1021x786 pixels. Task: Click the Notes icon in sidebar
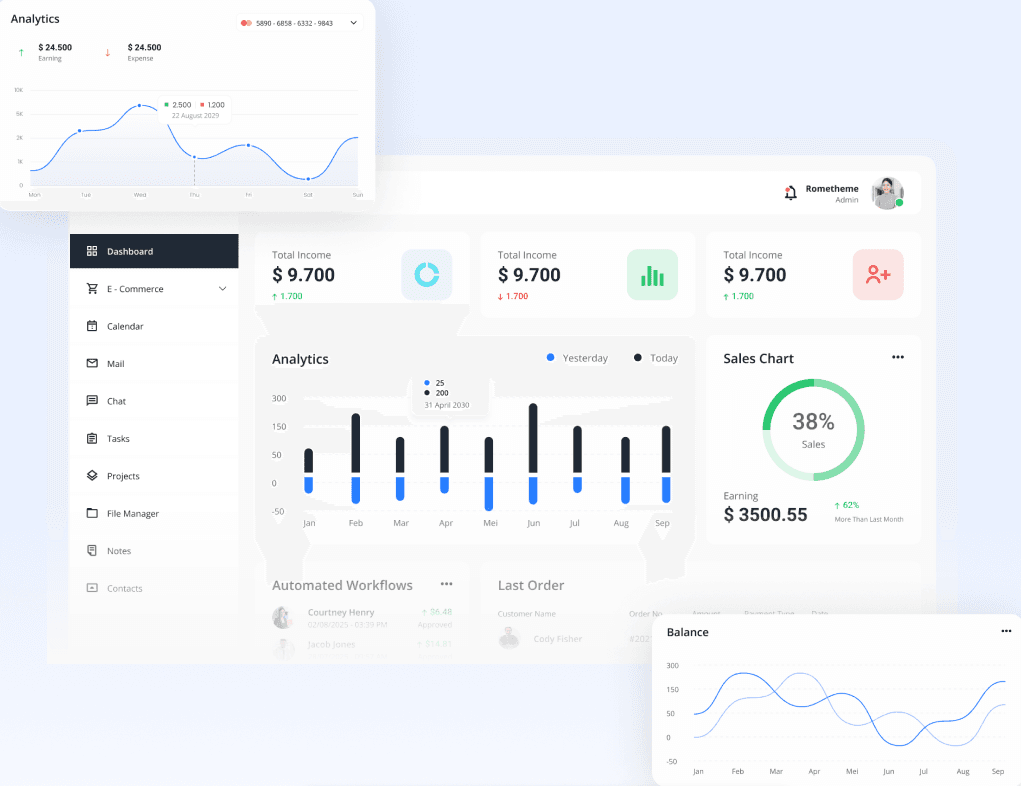pos(93,550)
